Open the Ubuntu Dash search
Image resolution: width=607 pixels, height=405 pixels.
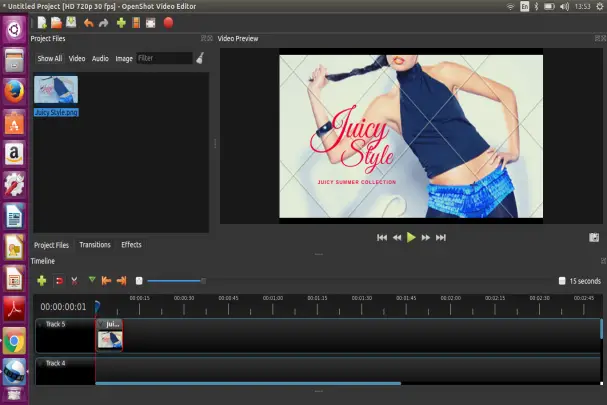(x=14, y=29)
